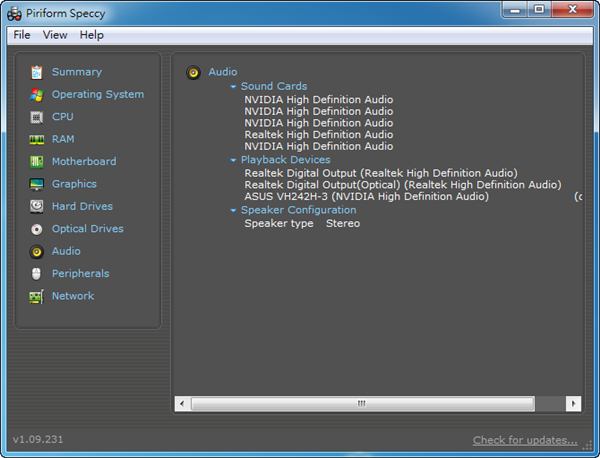The image size is (600, 458).
Task: Click the horizontal scrollbar right arrow
Action: point(573,403)
